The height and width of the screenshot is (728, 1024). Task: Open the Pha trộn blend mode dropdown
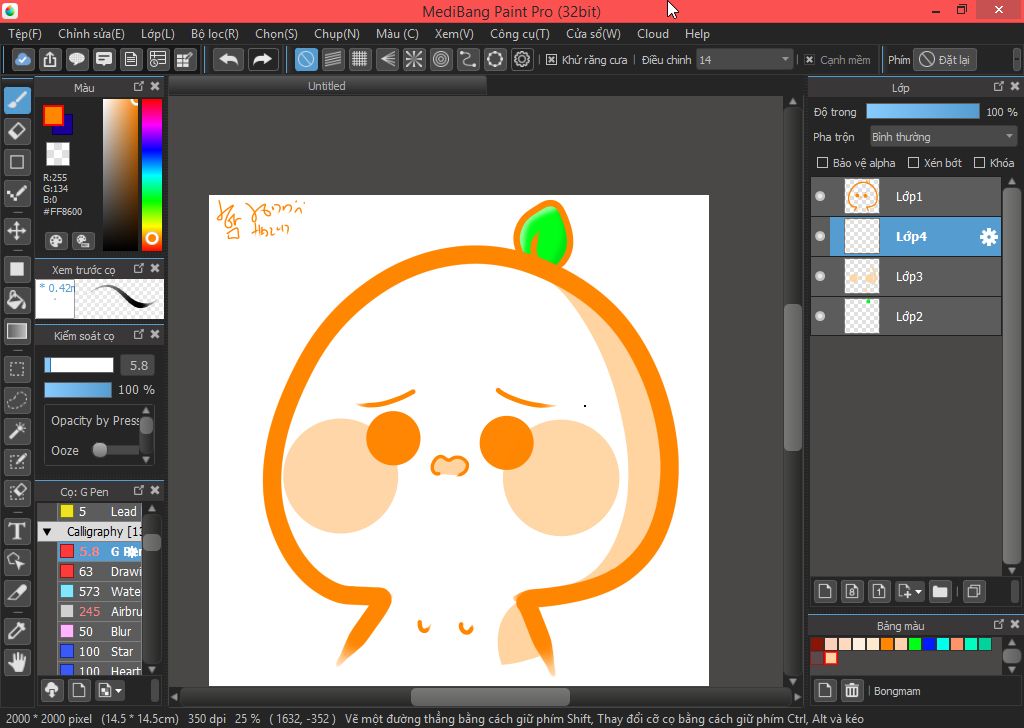(x=942, y=137)
